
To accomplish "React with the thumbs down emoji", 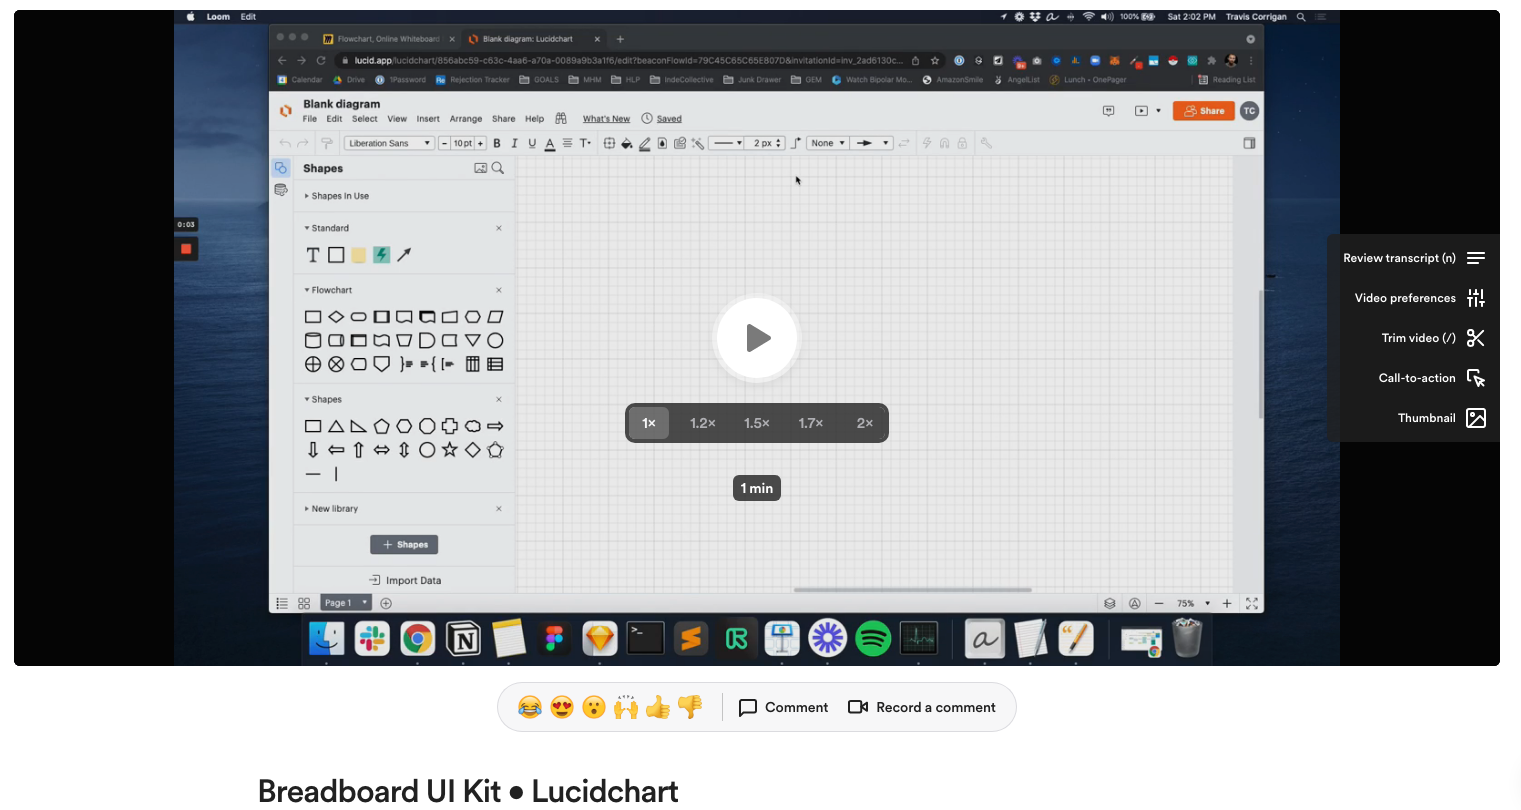I will [690, 708].
